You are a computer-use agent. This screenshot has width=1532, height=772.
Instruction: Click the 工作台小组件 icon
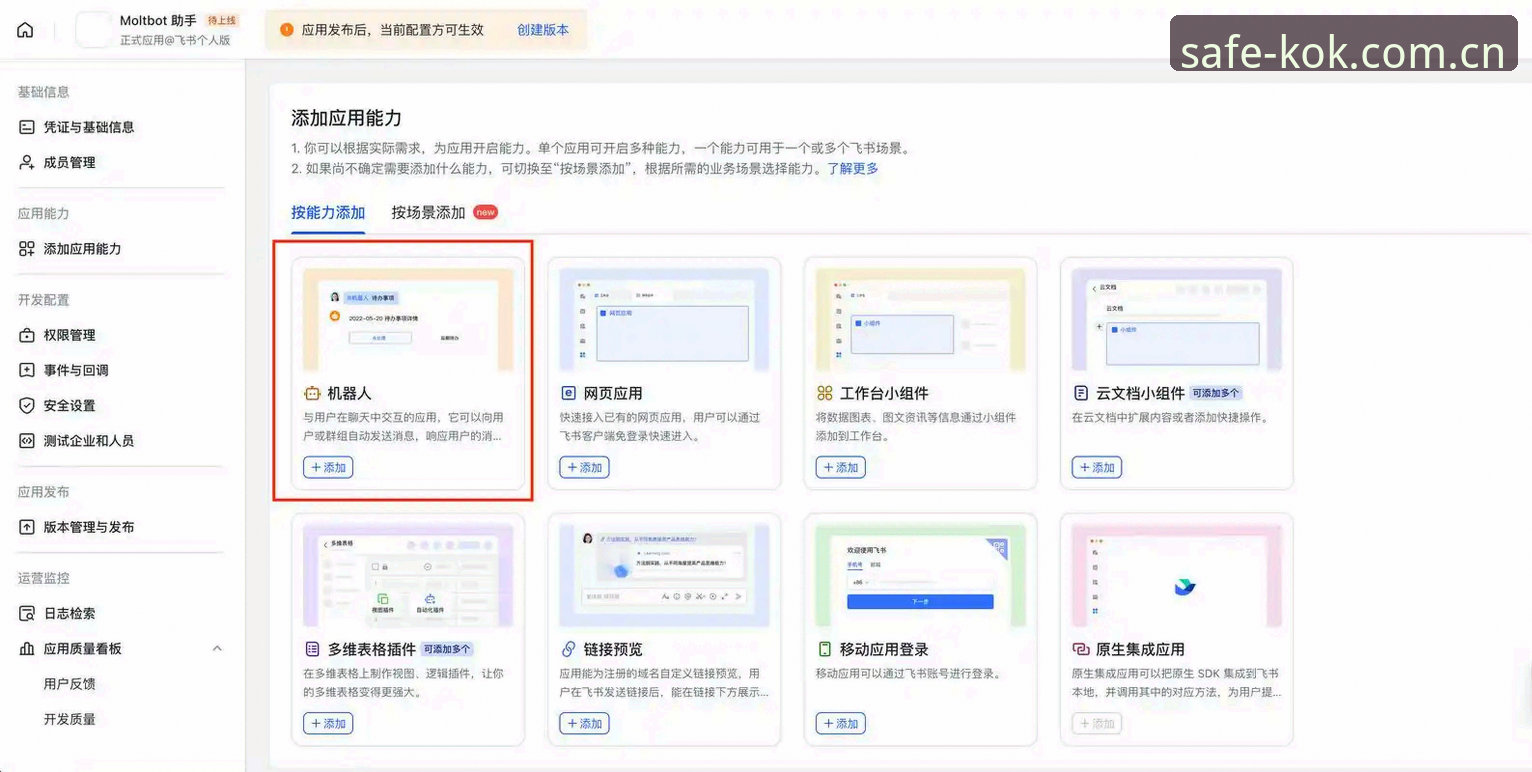[x=824, y=393]
